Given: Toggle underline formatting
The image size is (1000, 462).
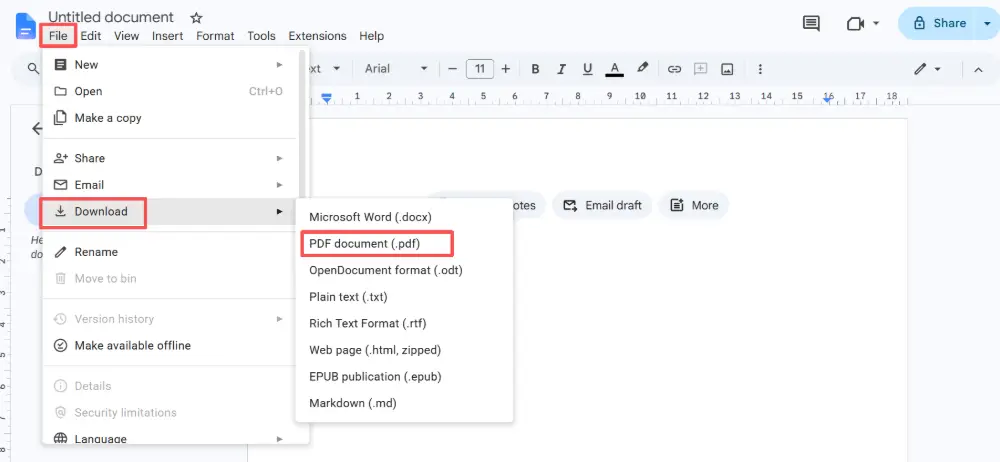Looking at the screenshot, I should click(x=587, y=69).
